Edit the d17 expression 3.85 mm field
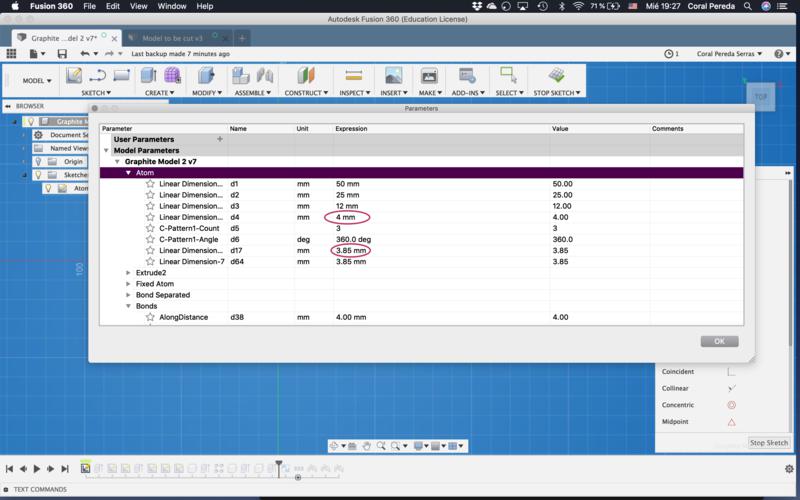Image resolution: width=800 pixels, height=500 pixels. pos(441,251)
